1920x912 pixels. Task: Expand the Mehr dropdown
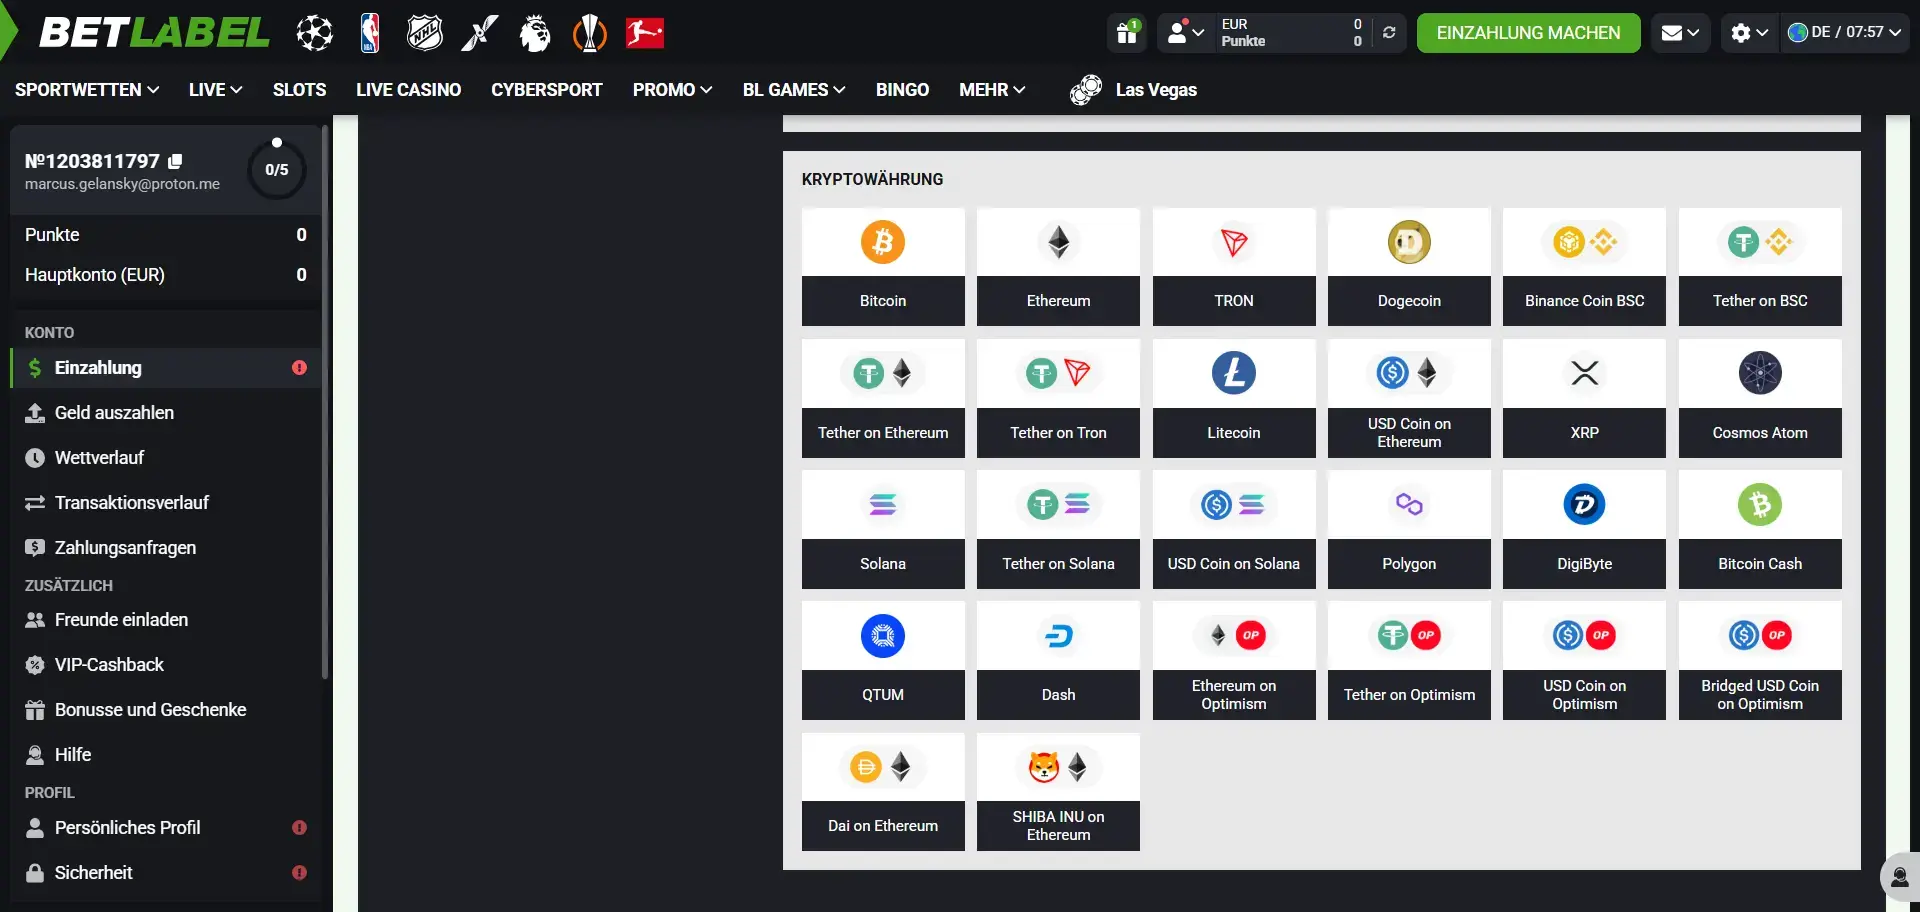992,90
